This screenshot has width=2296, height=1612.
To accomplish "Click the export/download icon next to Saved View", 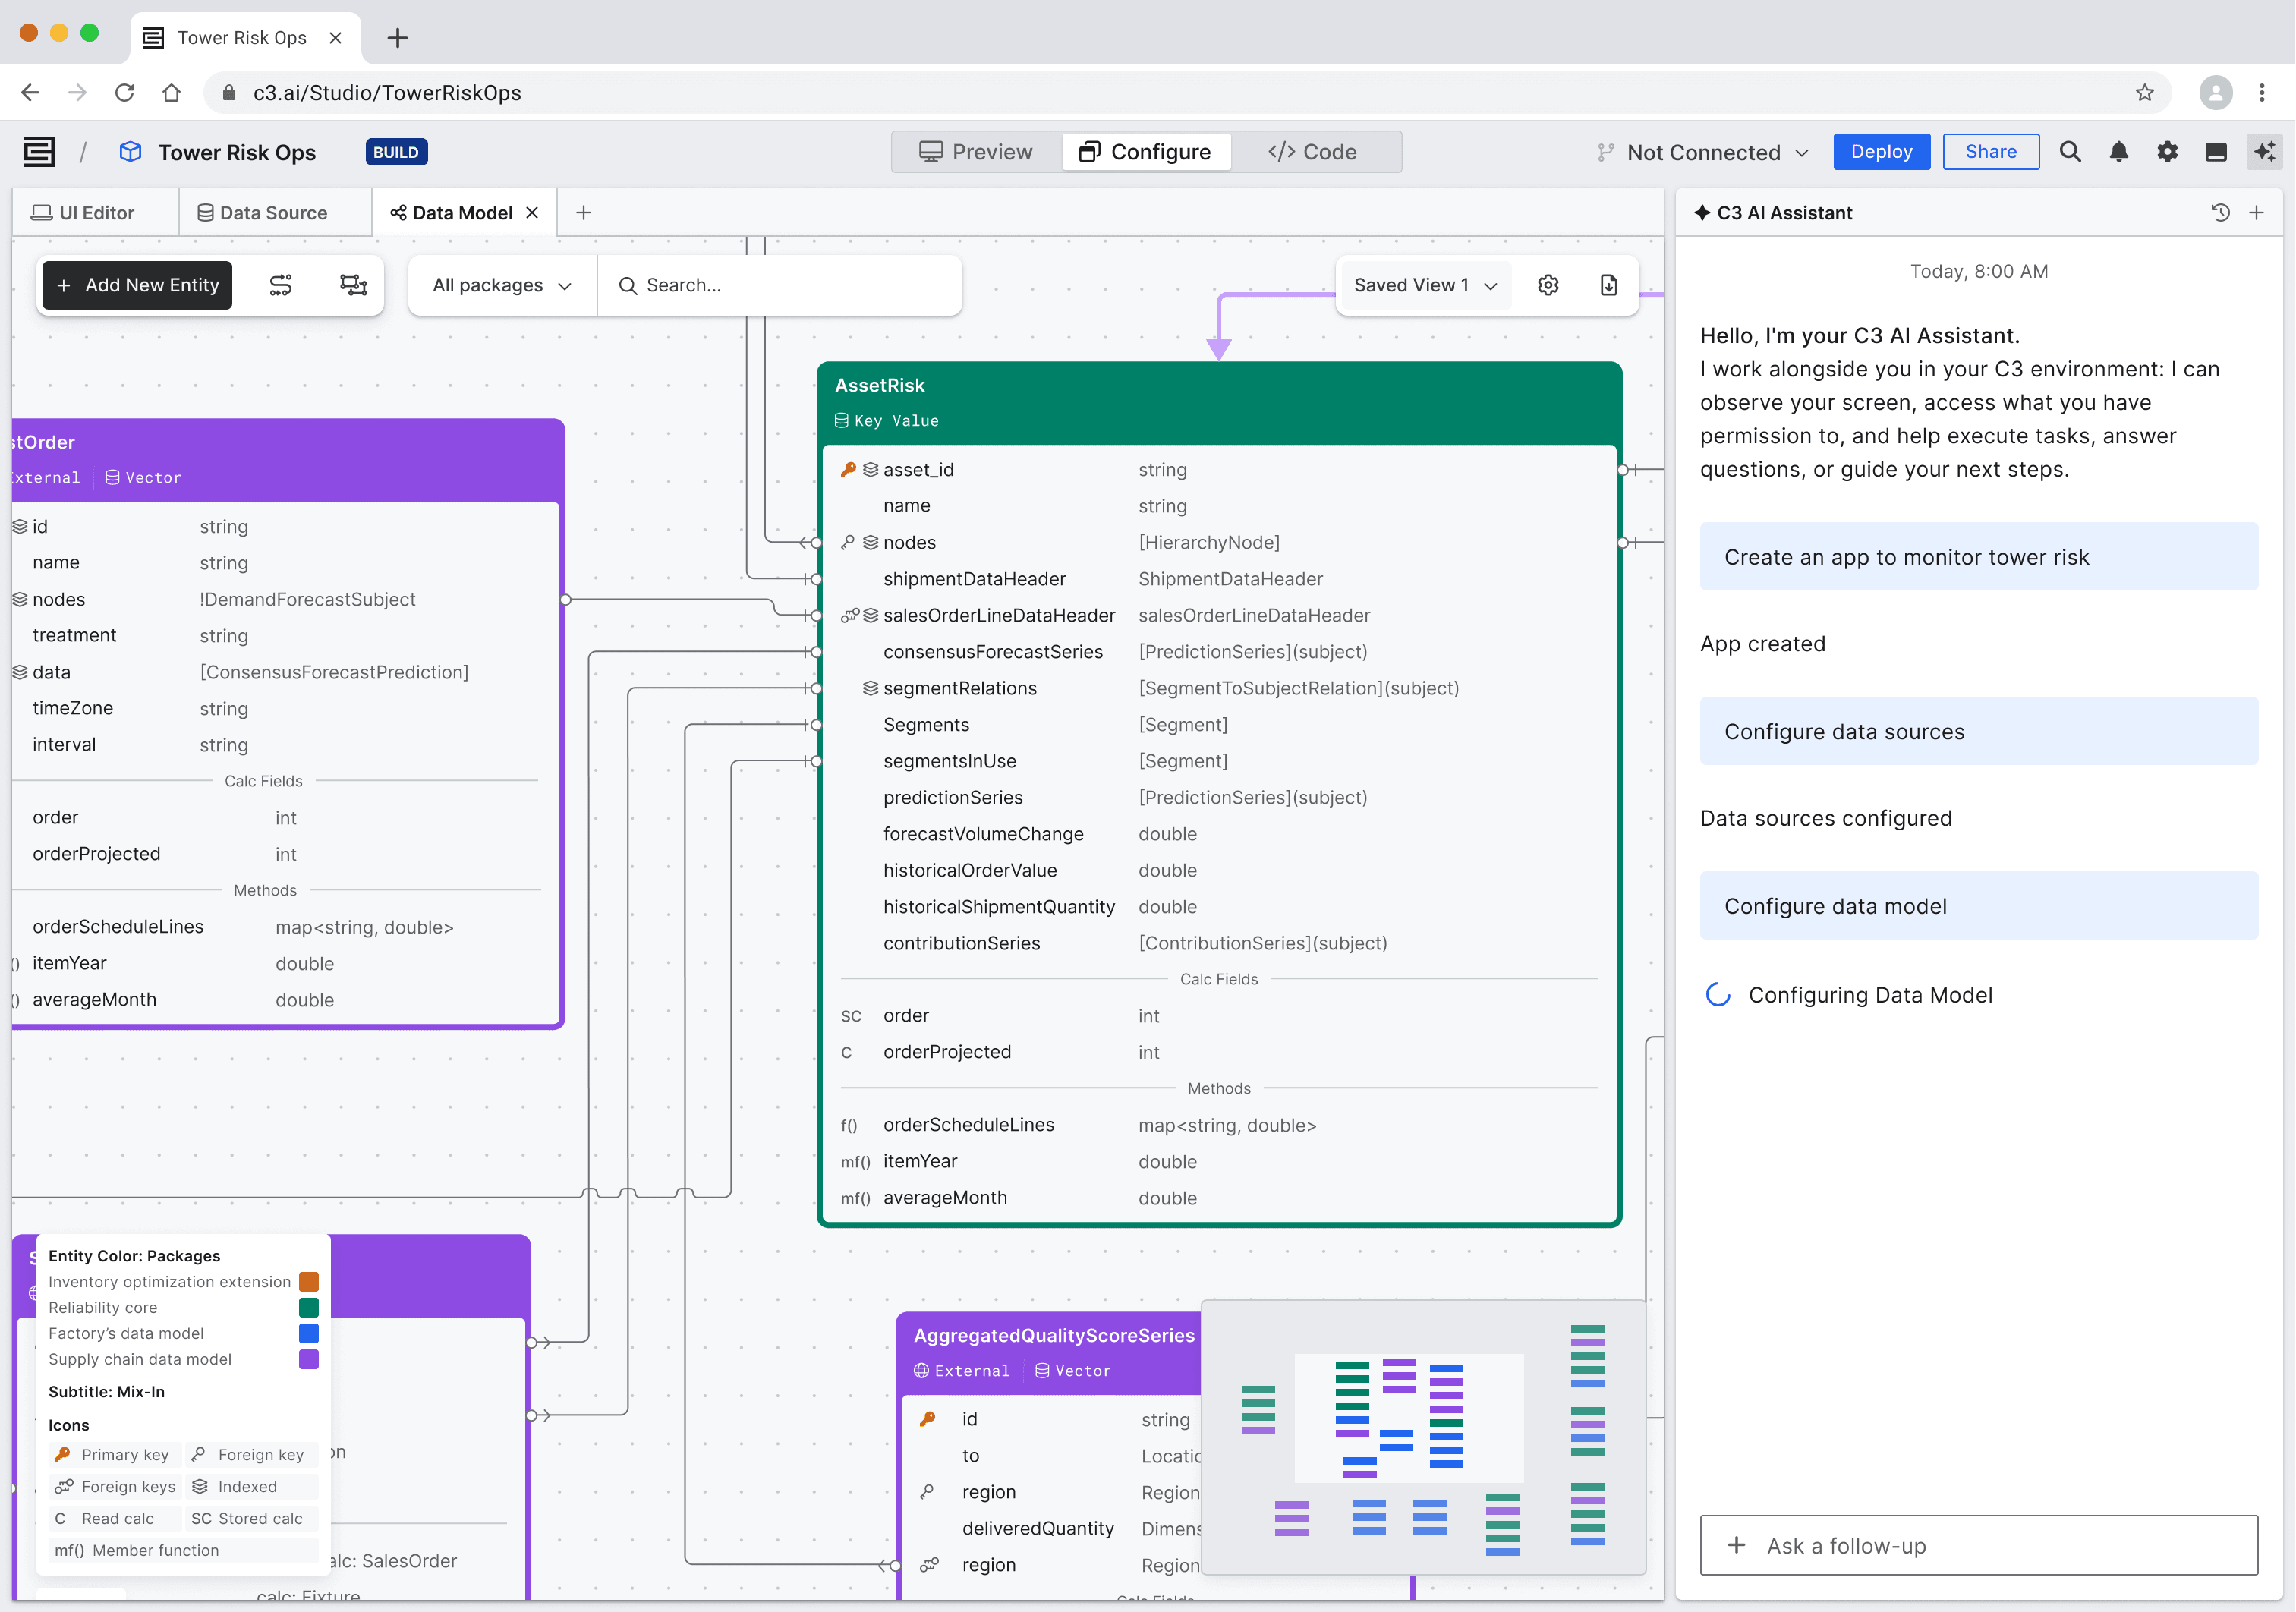I will tap(1609, 285).
